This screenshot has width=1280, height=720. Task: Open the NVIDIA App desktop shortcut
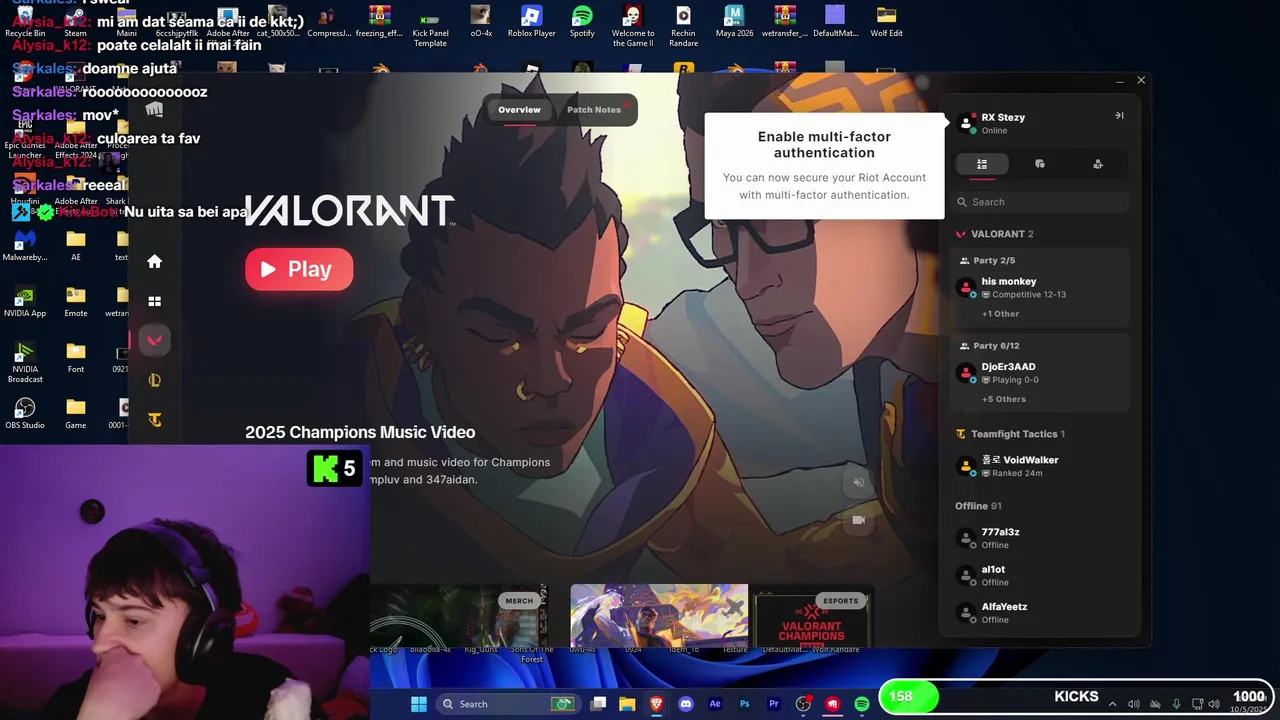tap(25, 302)
